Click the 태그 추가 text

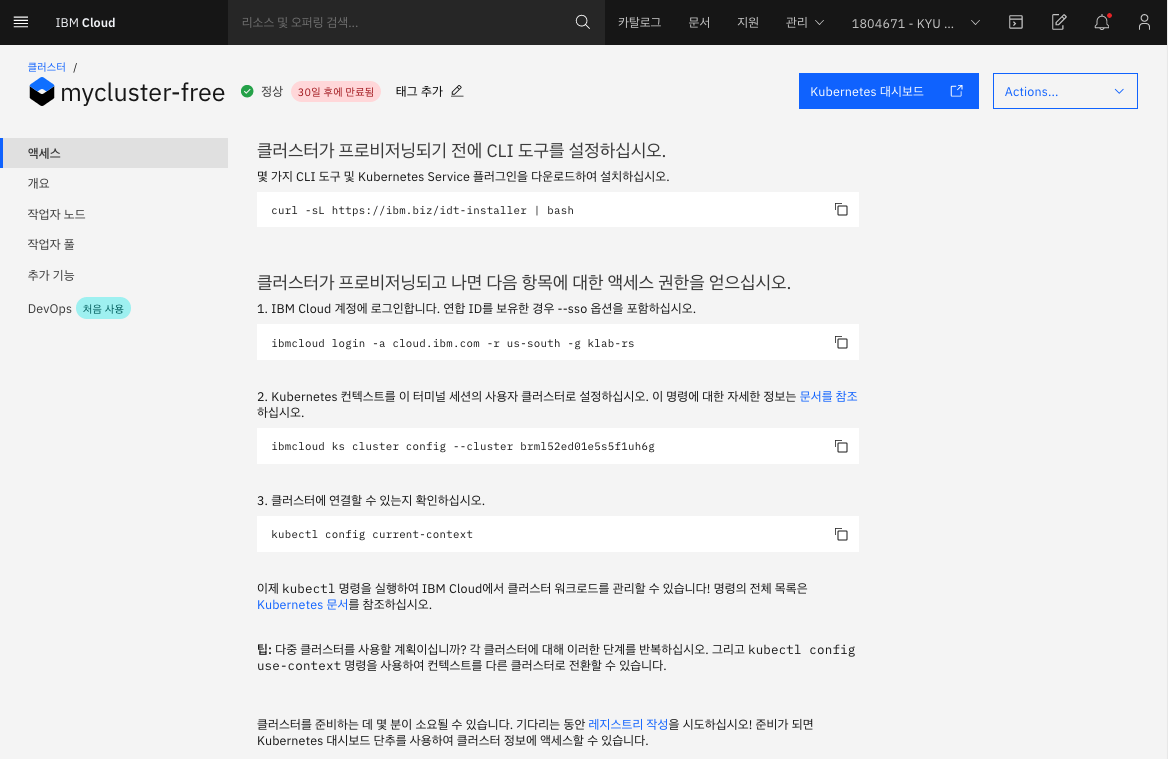[x=419, y=91]
